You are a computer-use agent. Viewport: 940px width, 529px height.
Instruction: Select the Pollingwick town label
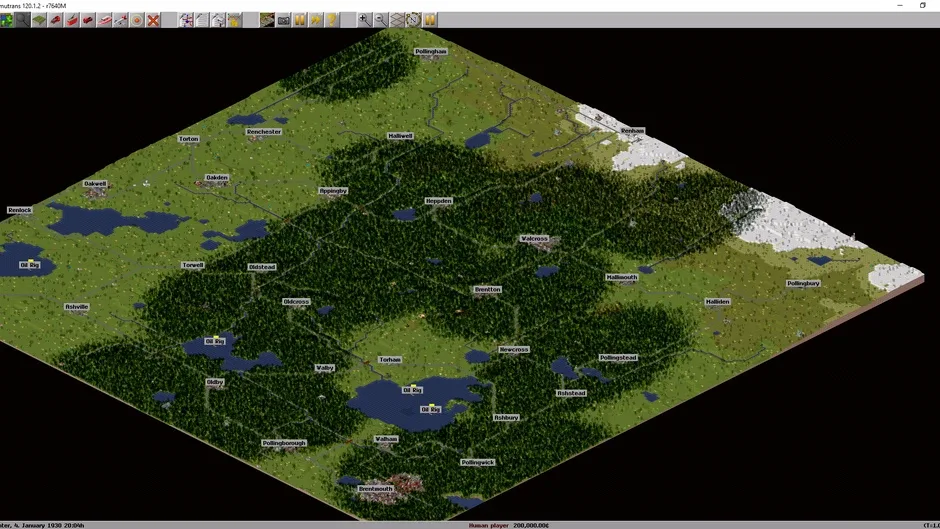[x=478, y=462]
